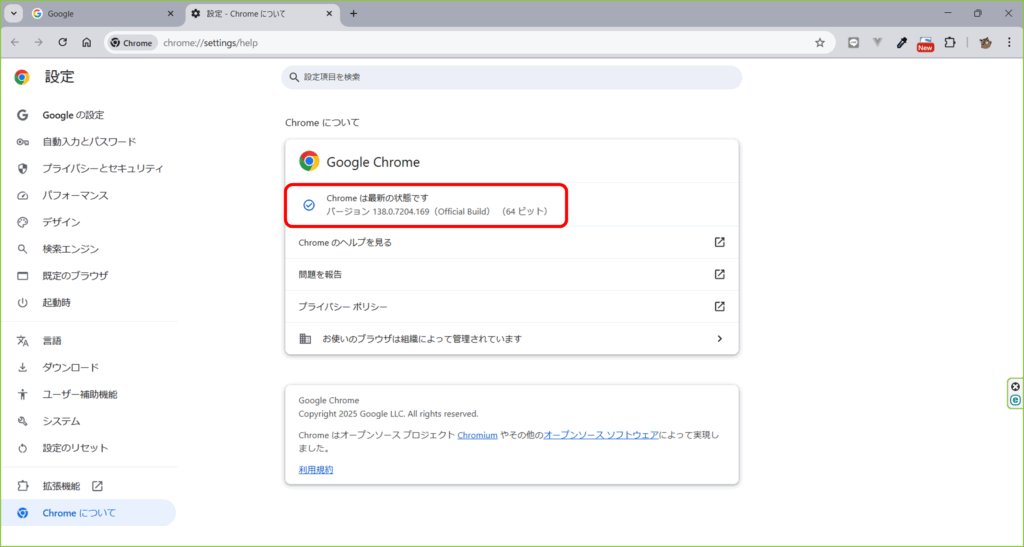Image resolution: width=1024 pixels, height=547 pixels.
Task: Select the 設定 - Chrome について tab
Action: 262,13
